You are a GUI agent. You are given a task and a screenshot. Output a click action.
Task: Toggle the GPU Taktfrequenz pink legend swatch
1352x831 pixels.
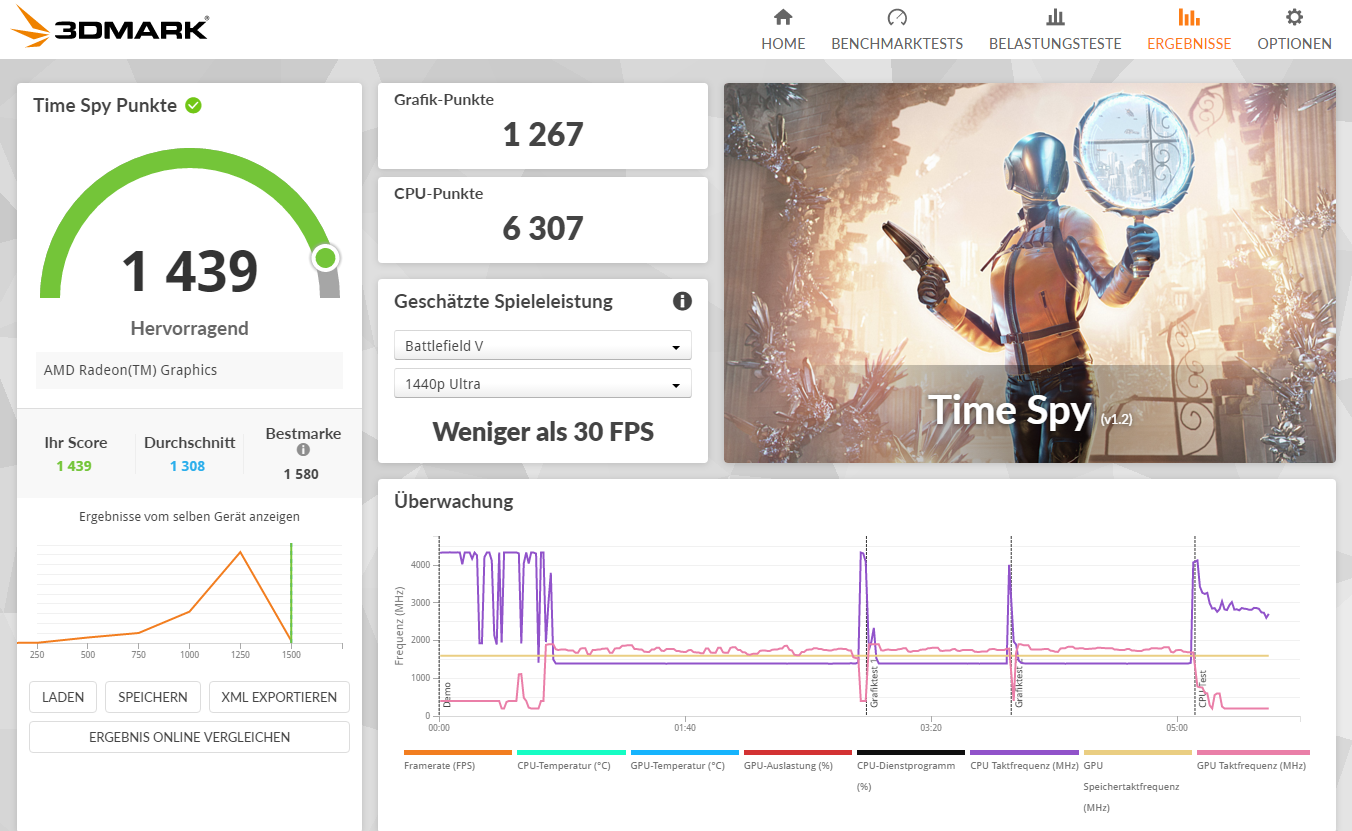click(x=1253, y=752)
